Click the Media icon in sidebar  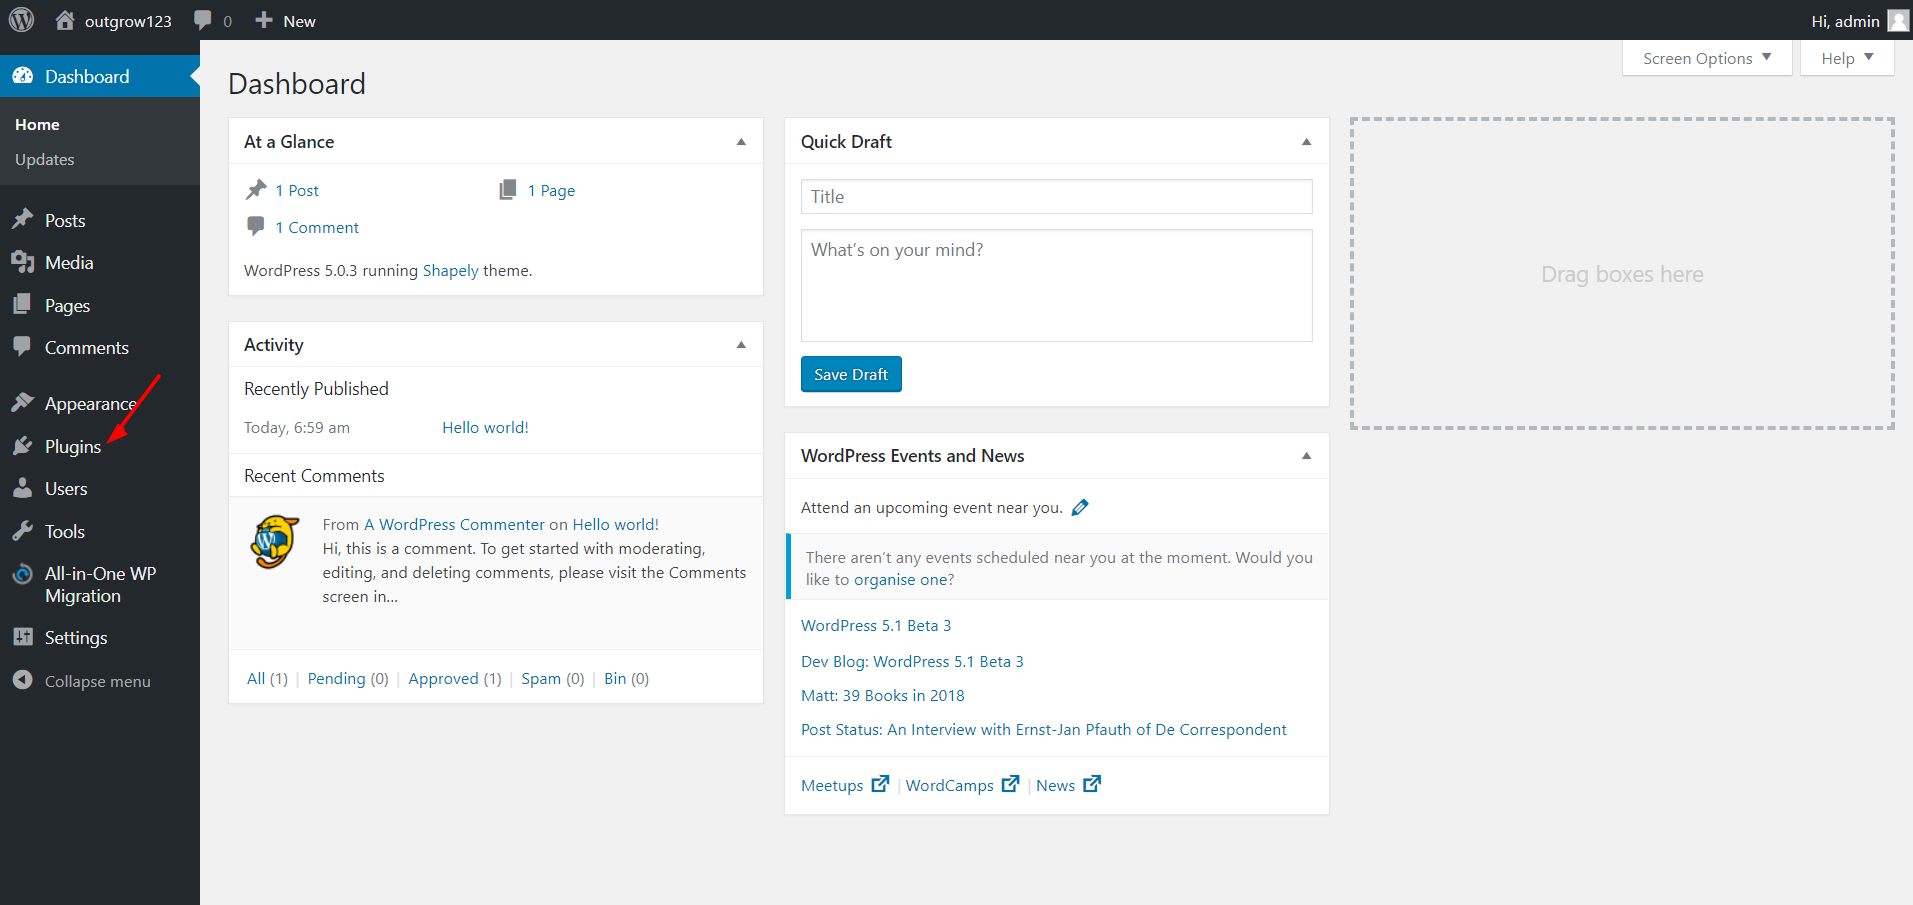click(x=22, y=262)
